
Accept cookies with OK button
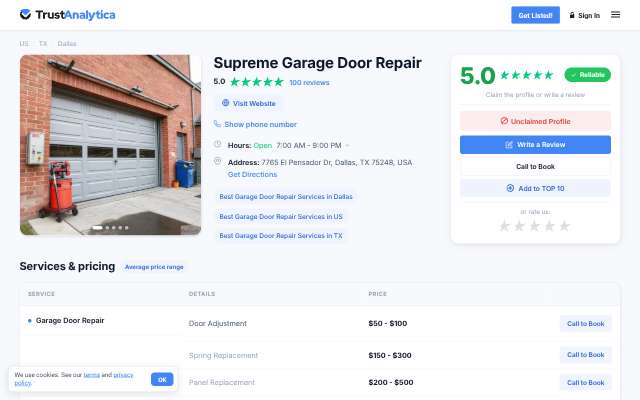(162, 380)
